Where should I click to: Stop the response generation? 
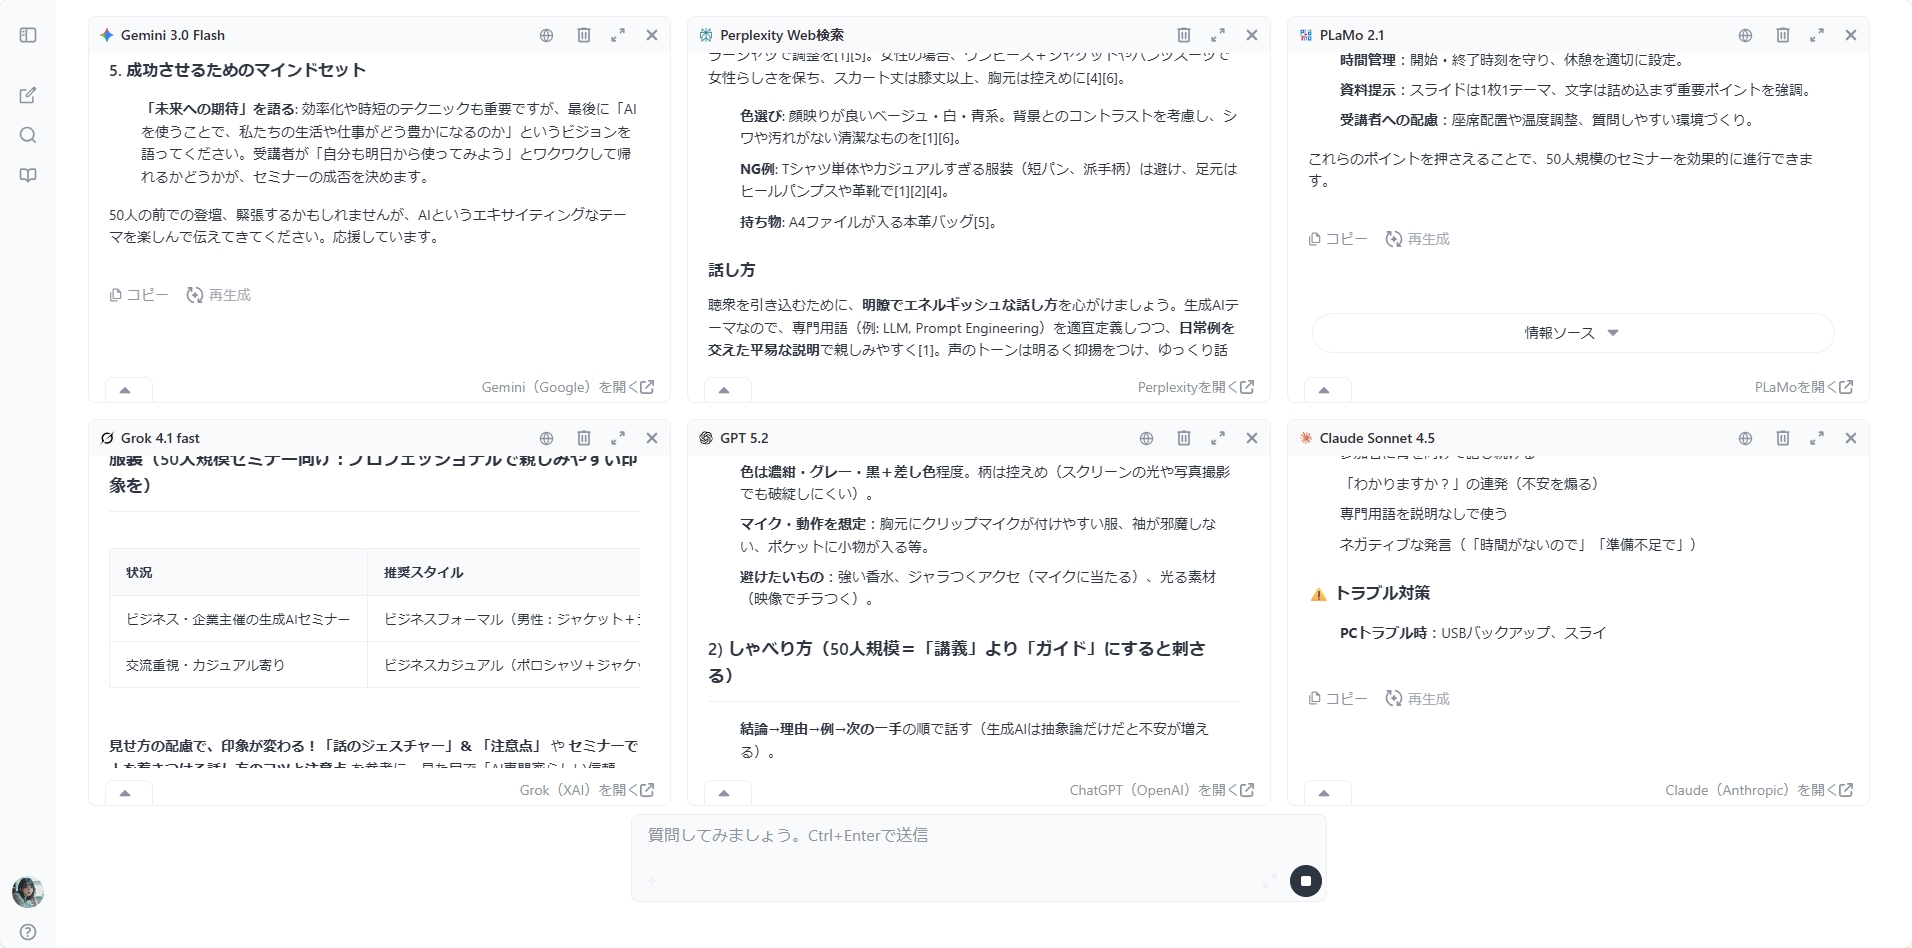1306,881
